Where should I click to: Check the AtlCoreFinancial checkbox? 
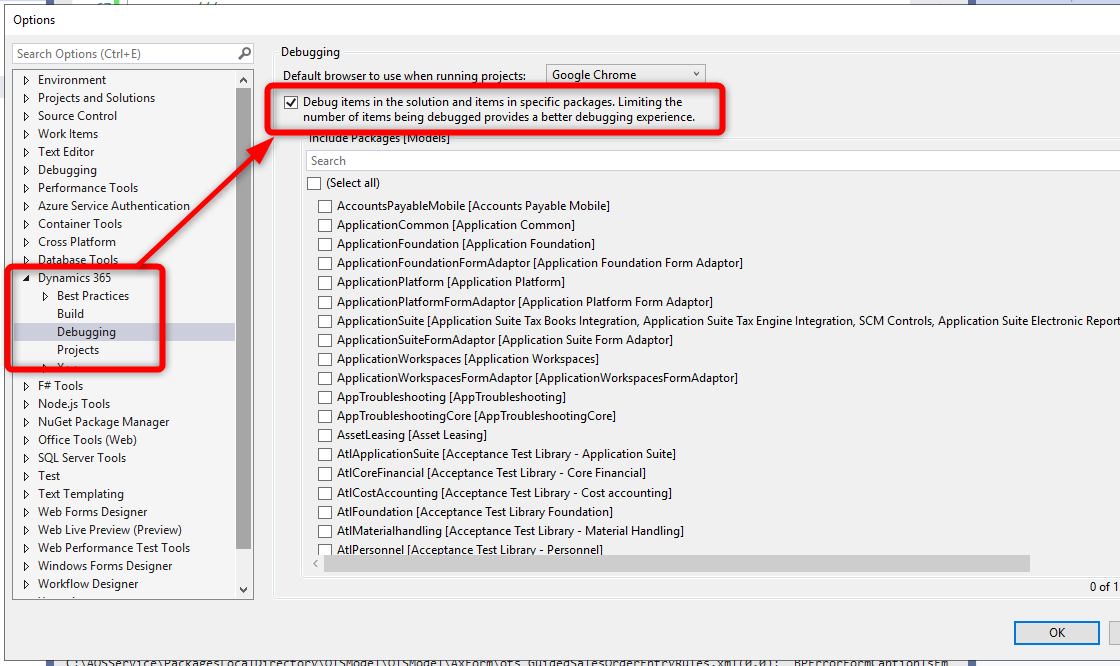pyautogui.click(x=325, y=473)
